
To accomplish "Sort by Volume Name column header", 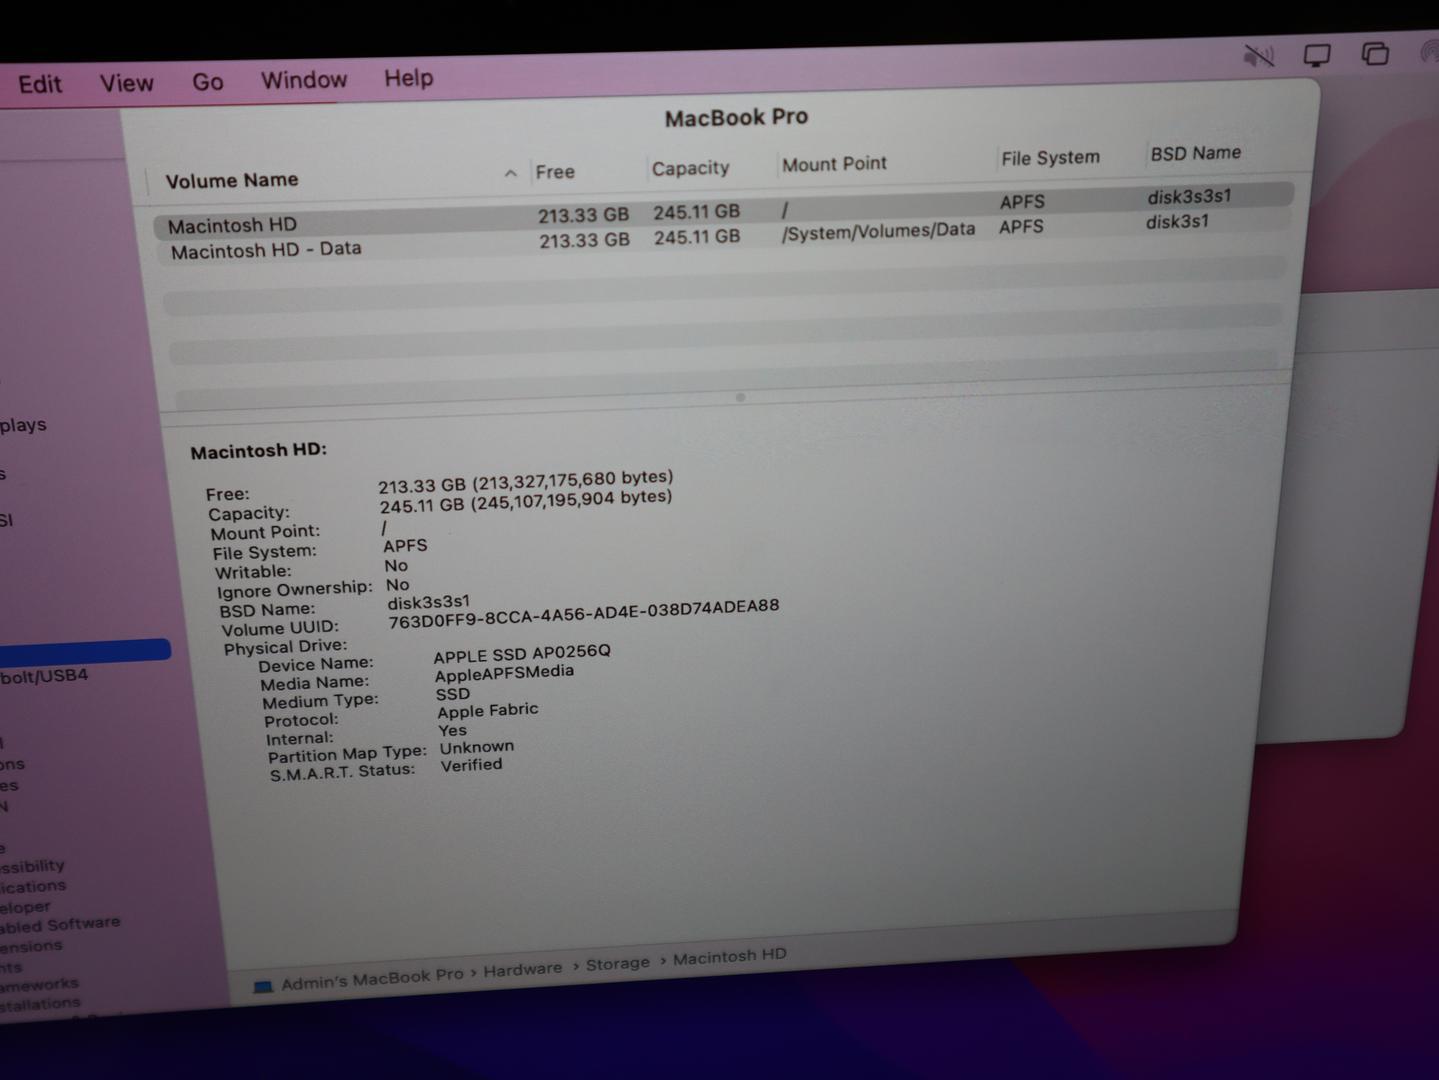I will 232,181.
